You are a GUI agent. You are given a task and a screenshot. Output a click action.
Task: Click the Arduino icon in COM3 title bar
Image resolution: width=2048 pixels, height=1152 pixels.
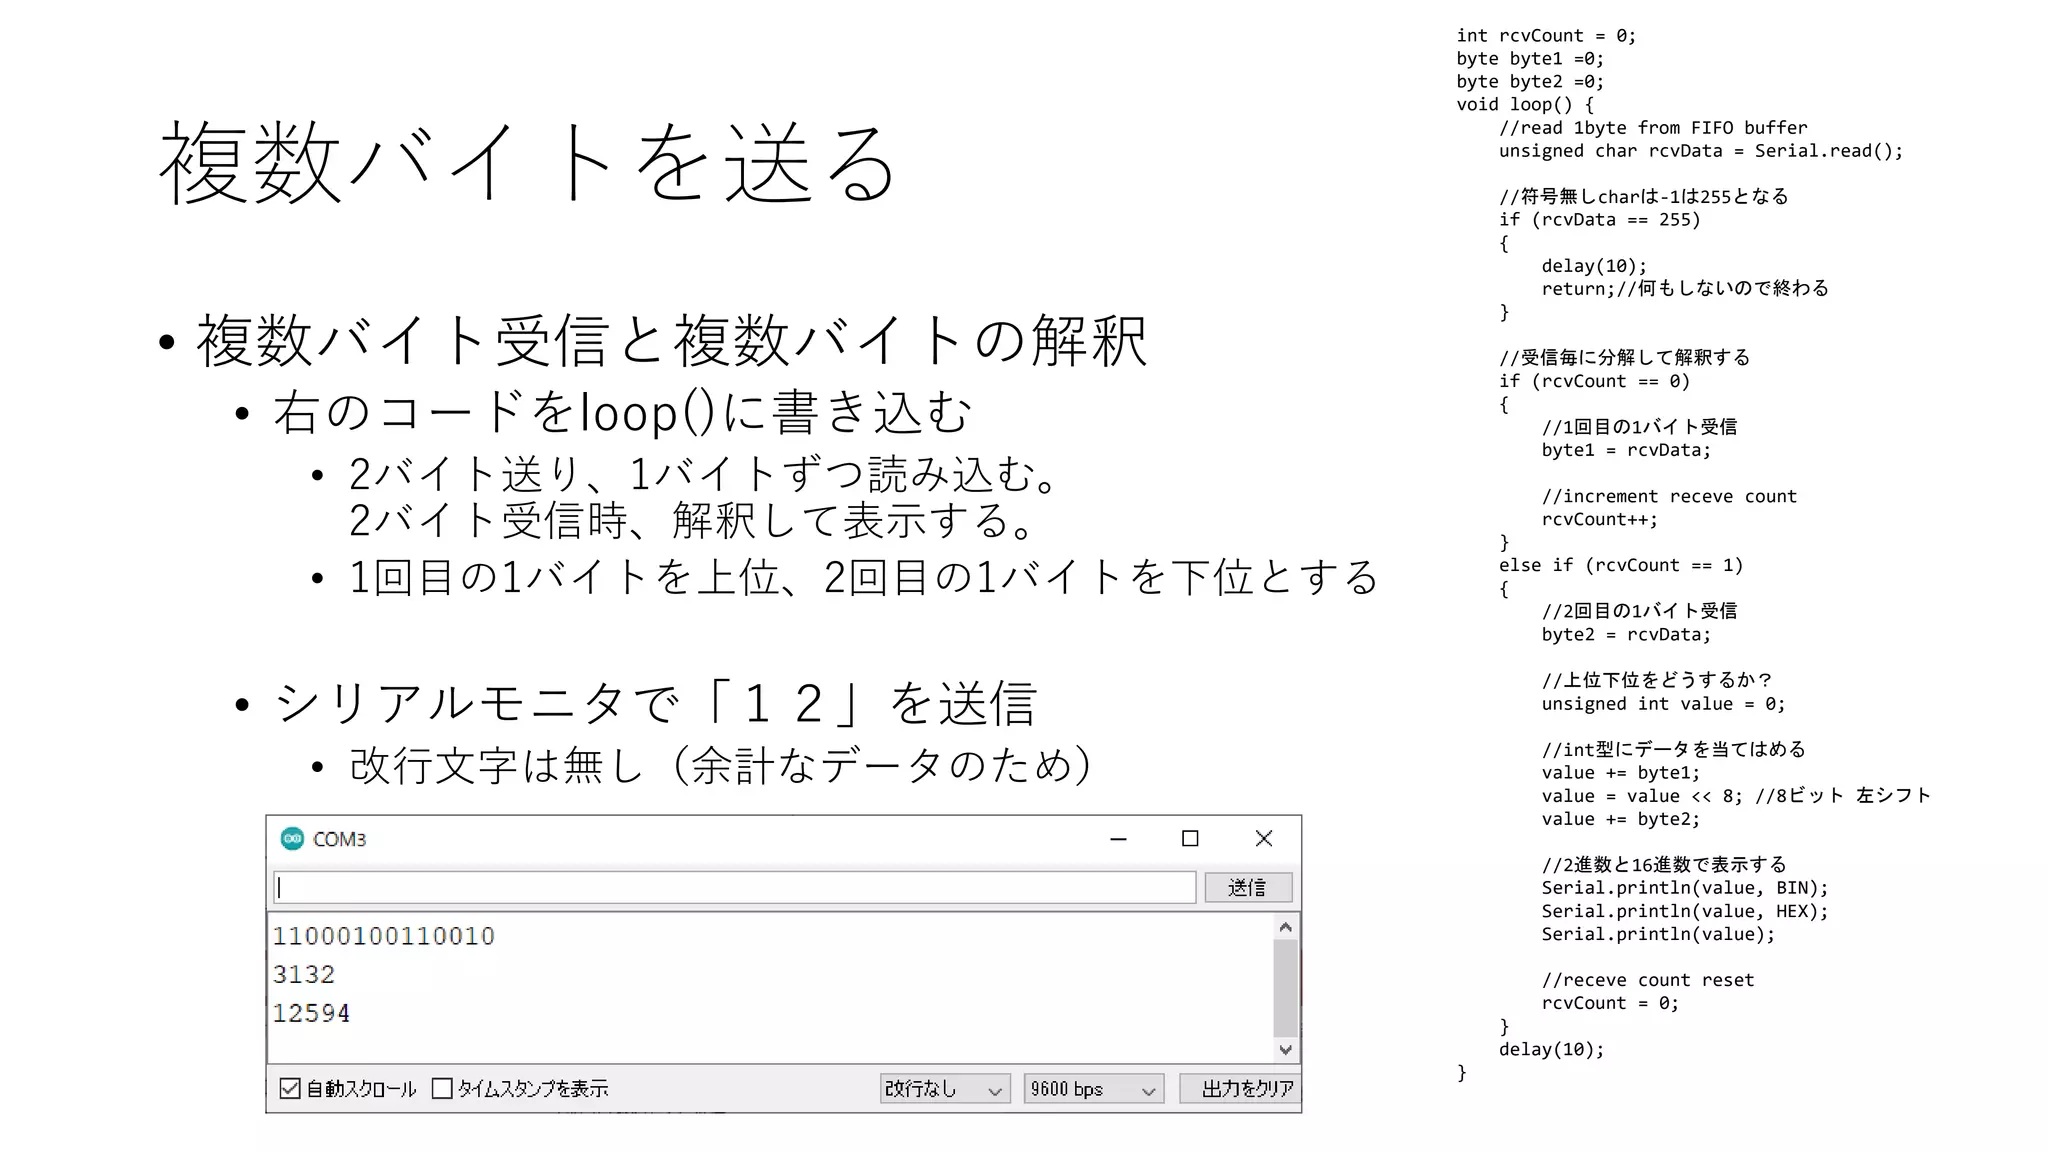click(x=292, y=838)
